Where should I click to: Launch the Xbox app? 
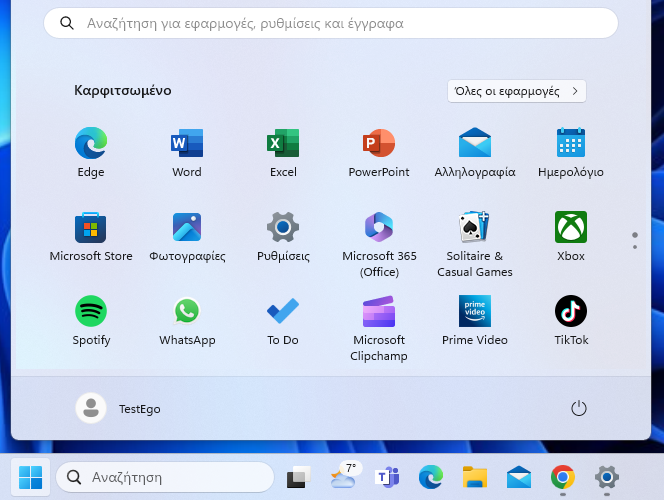point(571,237)
